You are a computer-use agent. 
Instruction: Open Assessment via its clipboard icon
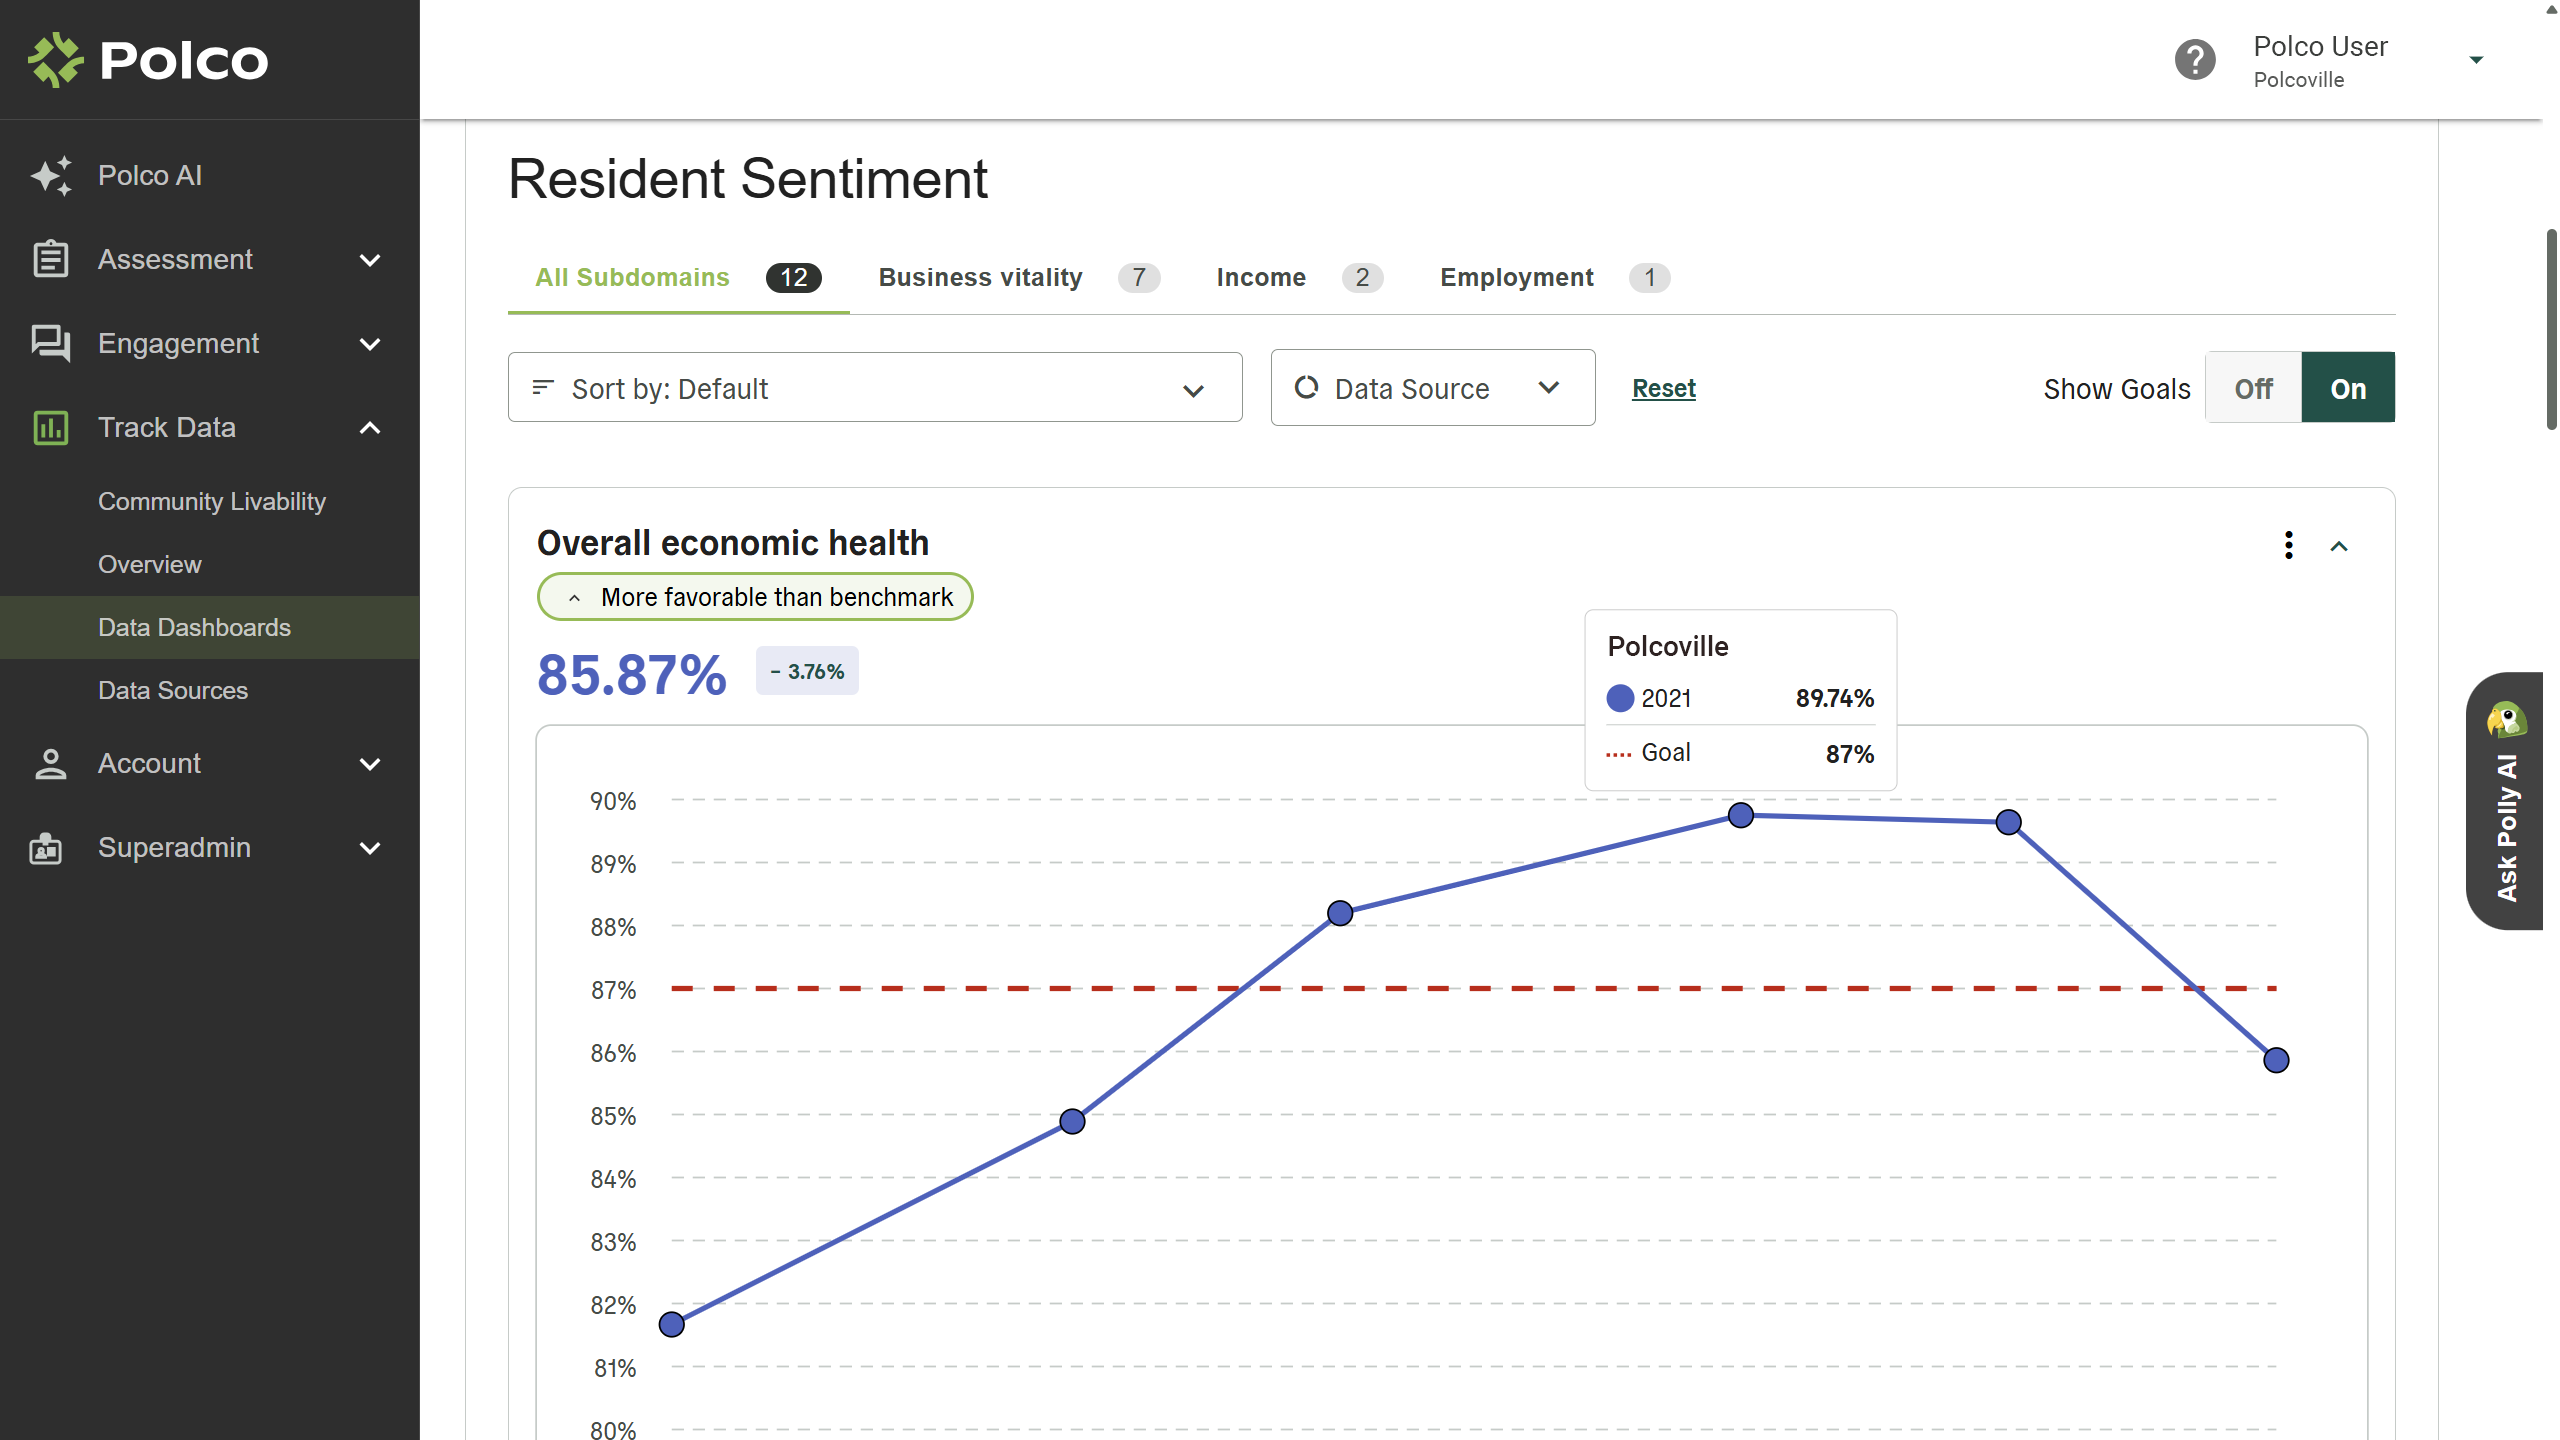(x=51, y=259)
